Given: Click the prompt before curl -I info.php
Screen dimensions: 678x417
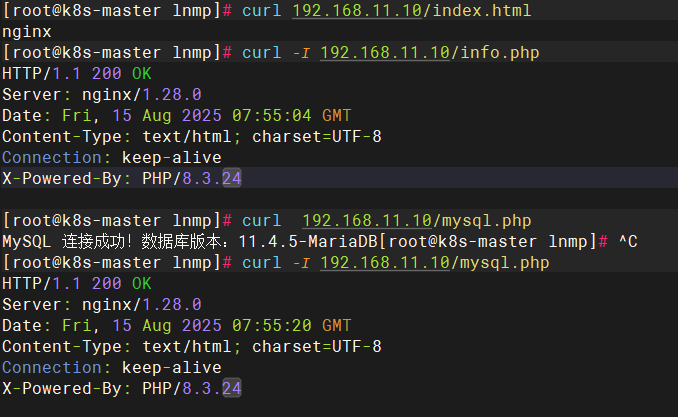Looking at the screenshot, I should pos(117,52).
